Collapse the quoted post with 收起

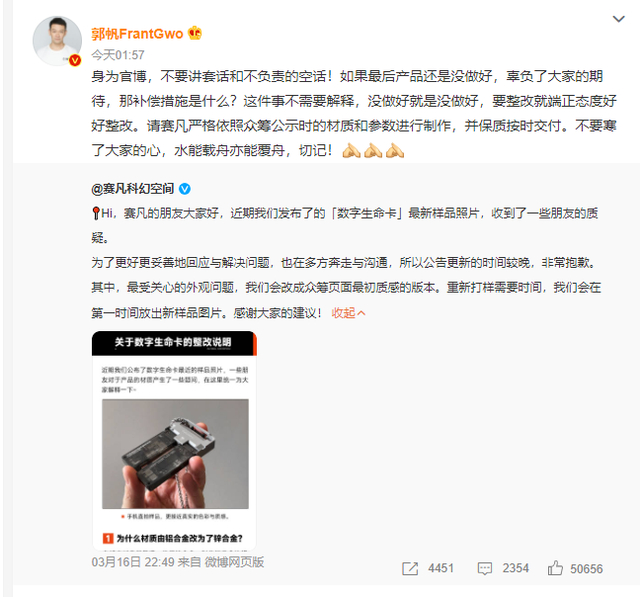click(348, 313)
